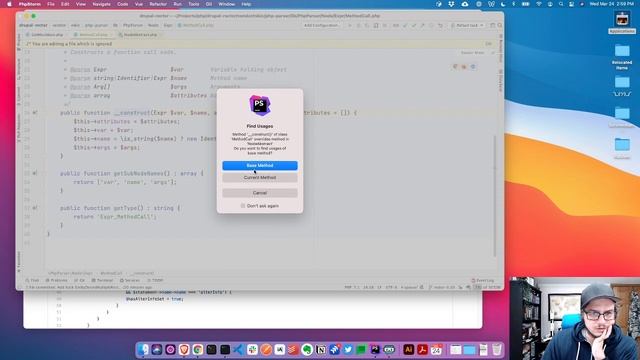Open the Tools menu
Viewport: 640px width, 360px height.
[x=193, y=4]
